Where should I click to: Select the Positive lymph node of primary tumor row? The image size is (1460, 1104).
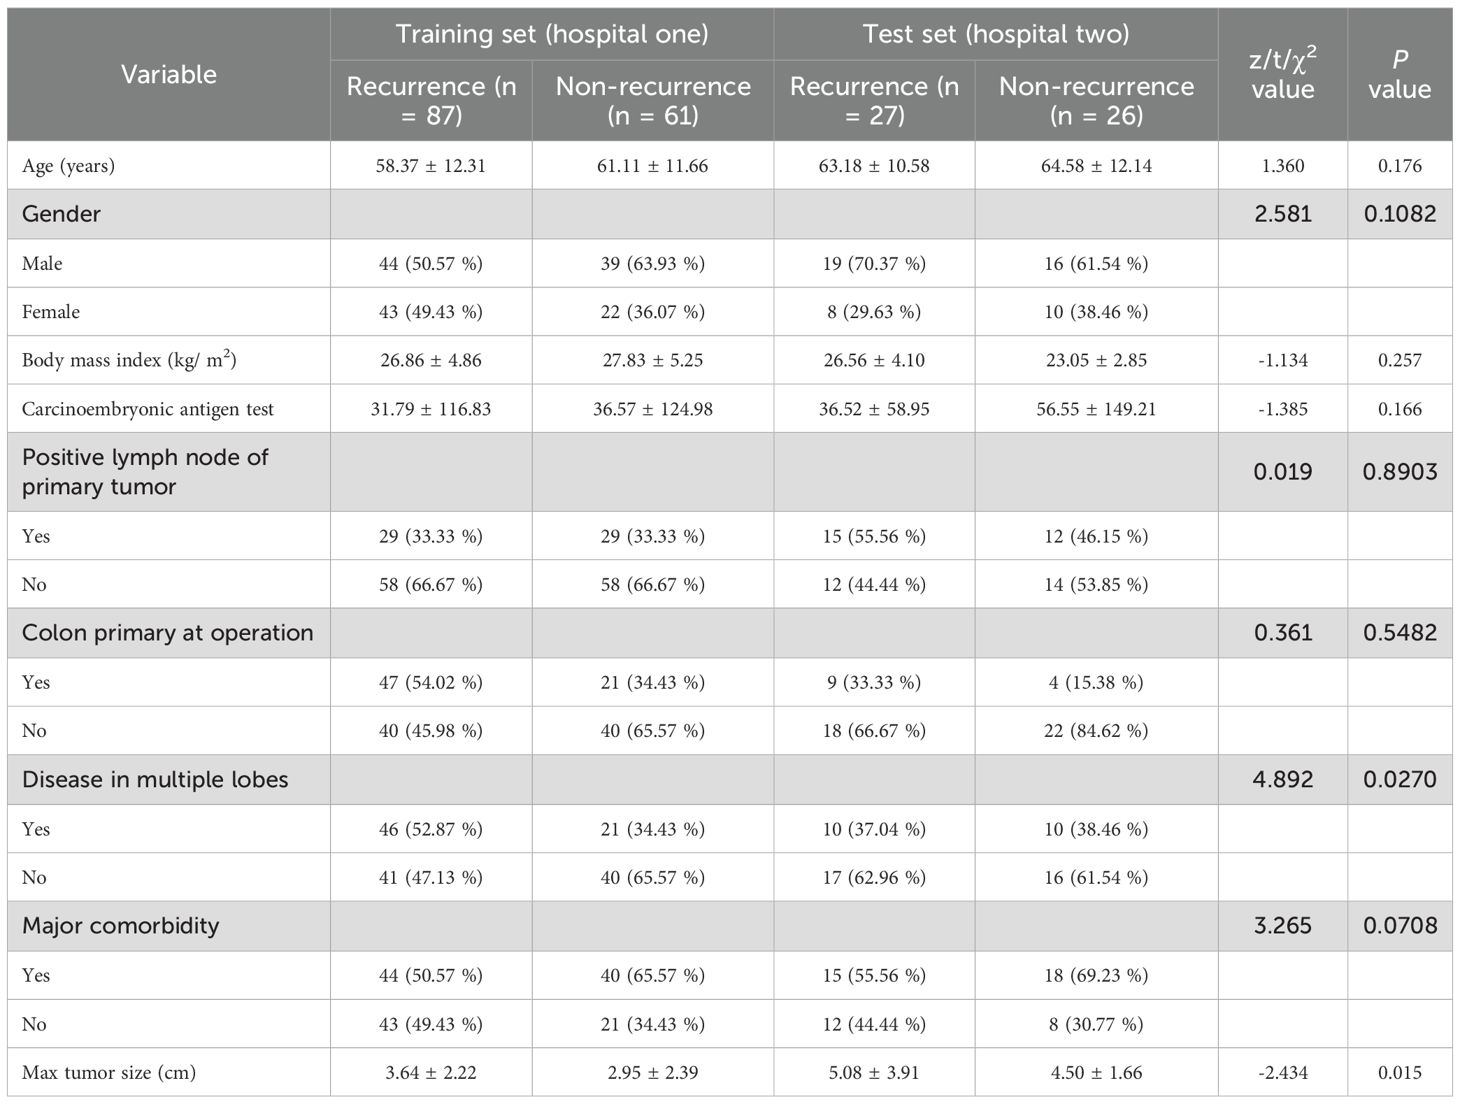[145, 472]
